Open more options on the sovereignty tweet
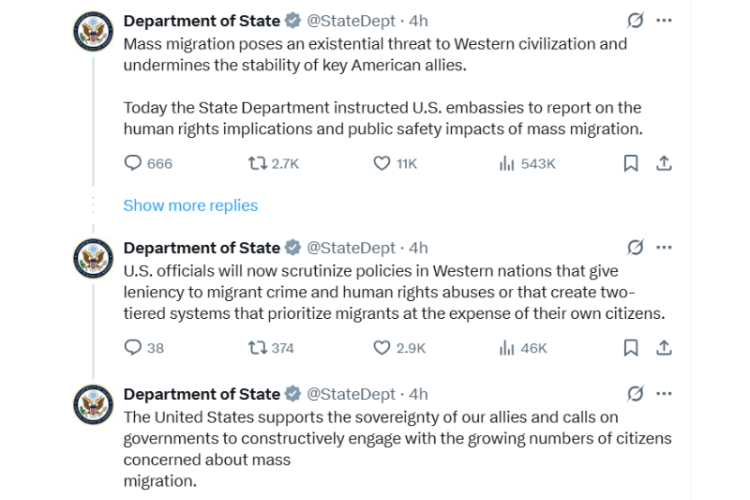 [665, 393]
